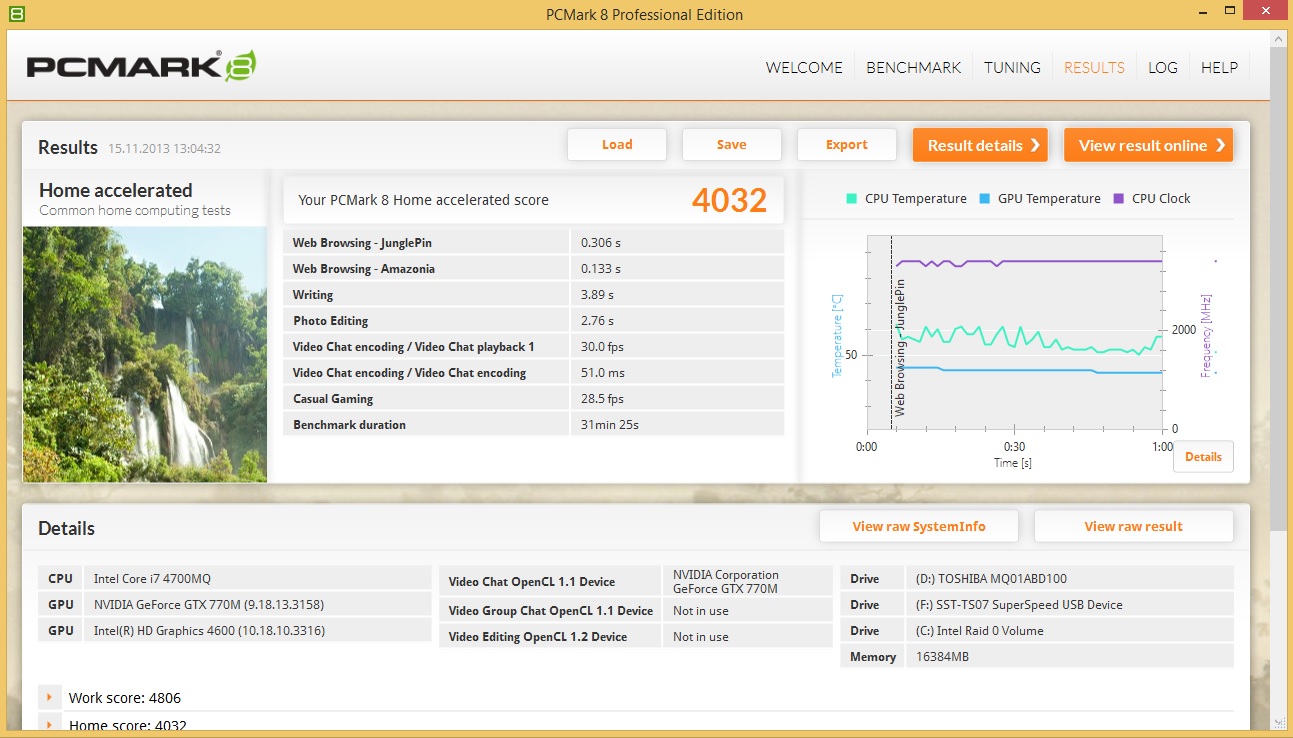The width and height of the screenshot is (1293, 738).
Task: Select the Video Chat playback 1 row
Action: [534, 347]
